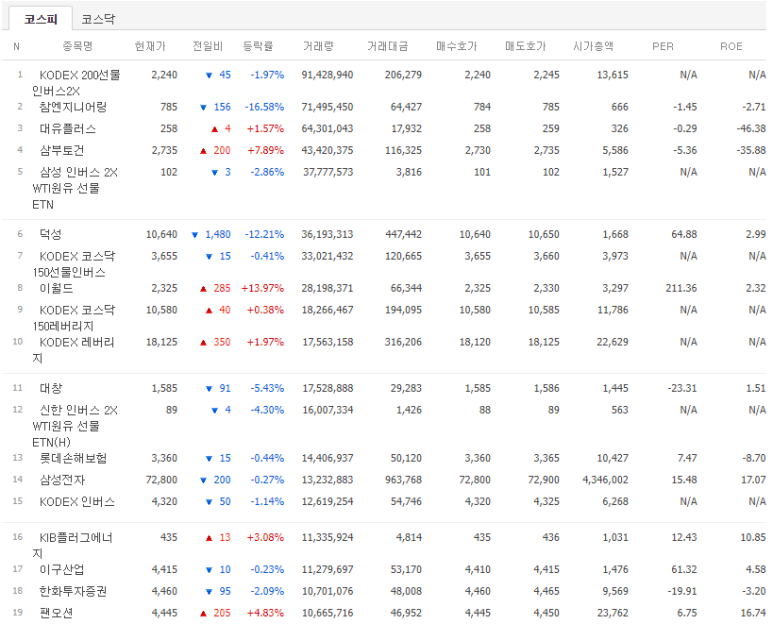Open 삼성 인버스 2X WTI원유 선물 ETN
This screenshot has height=624, width=773.
pos(77,172)
